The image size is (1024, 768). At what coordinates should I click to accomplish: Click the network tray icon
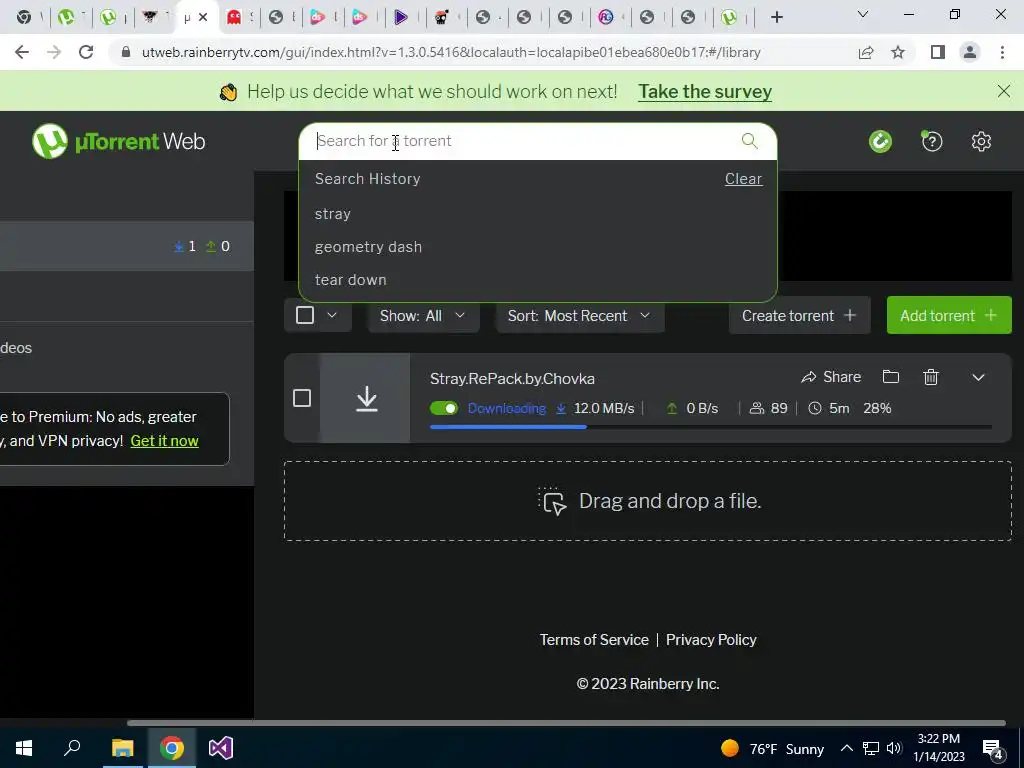tap(871, 748)
